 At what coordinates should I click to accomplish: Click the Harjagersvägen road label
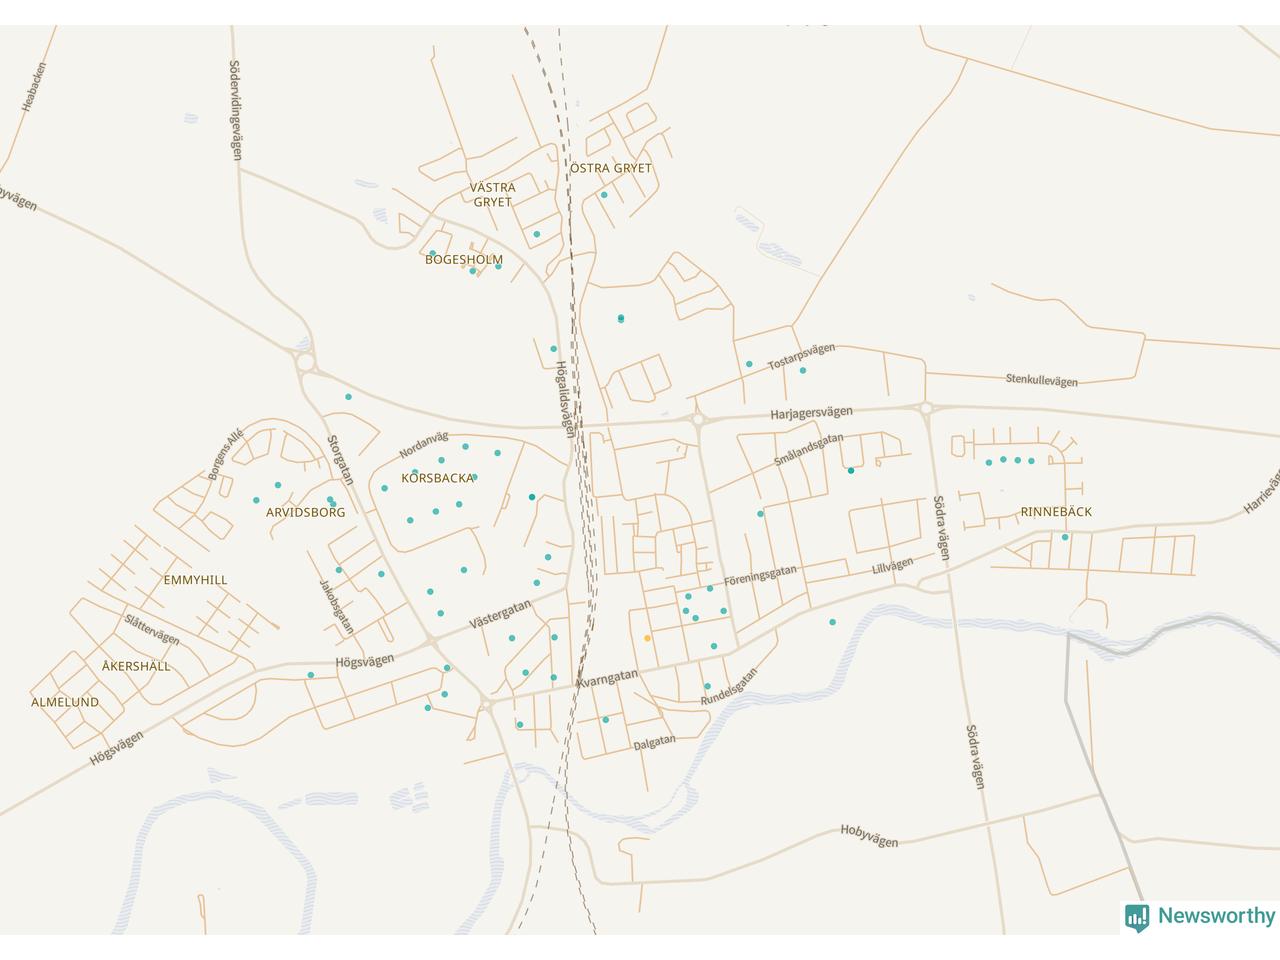(811, 413)
